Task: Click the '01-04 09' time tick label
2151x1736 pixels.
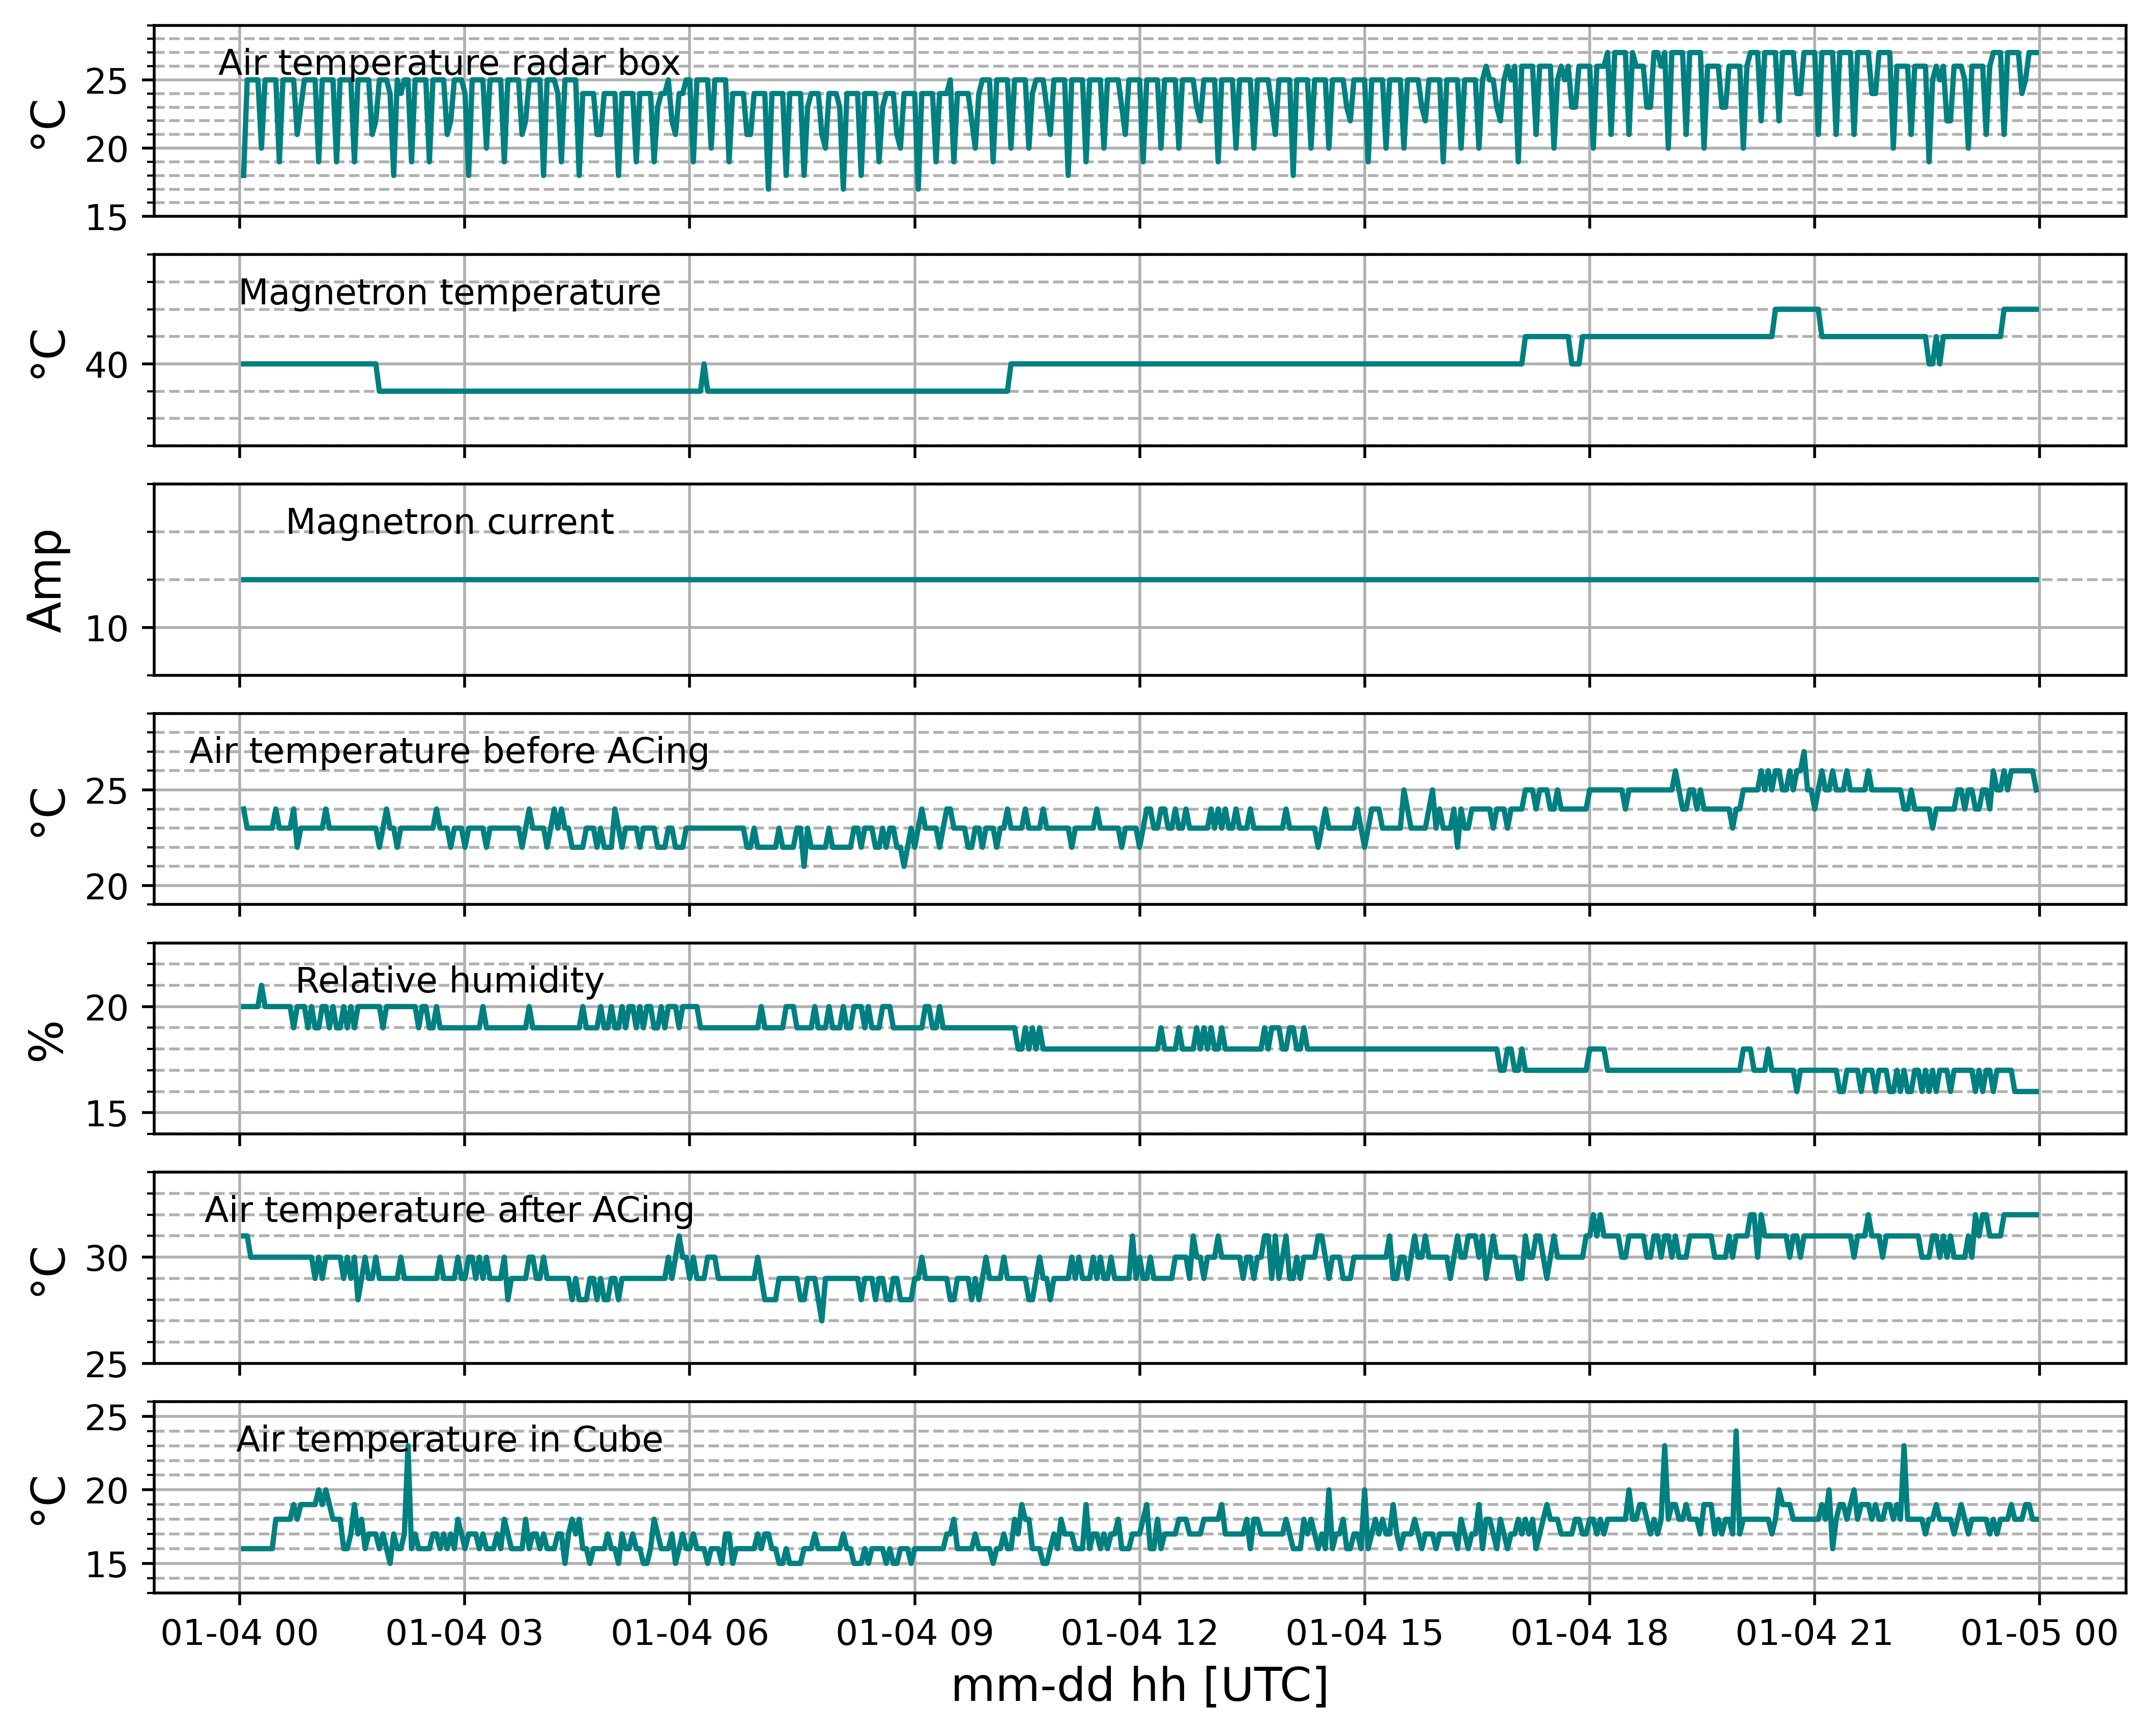Action: [x=914, y=1633]
